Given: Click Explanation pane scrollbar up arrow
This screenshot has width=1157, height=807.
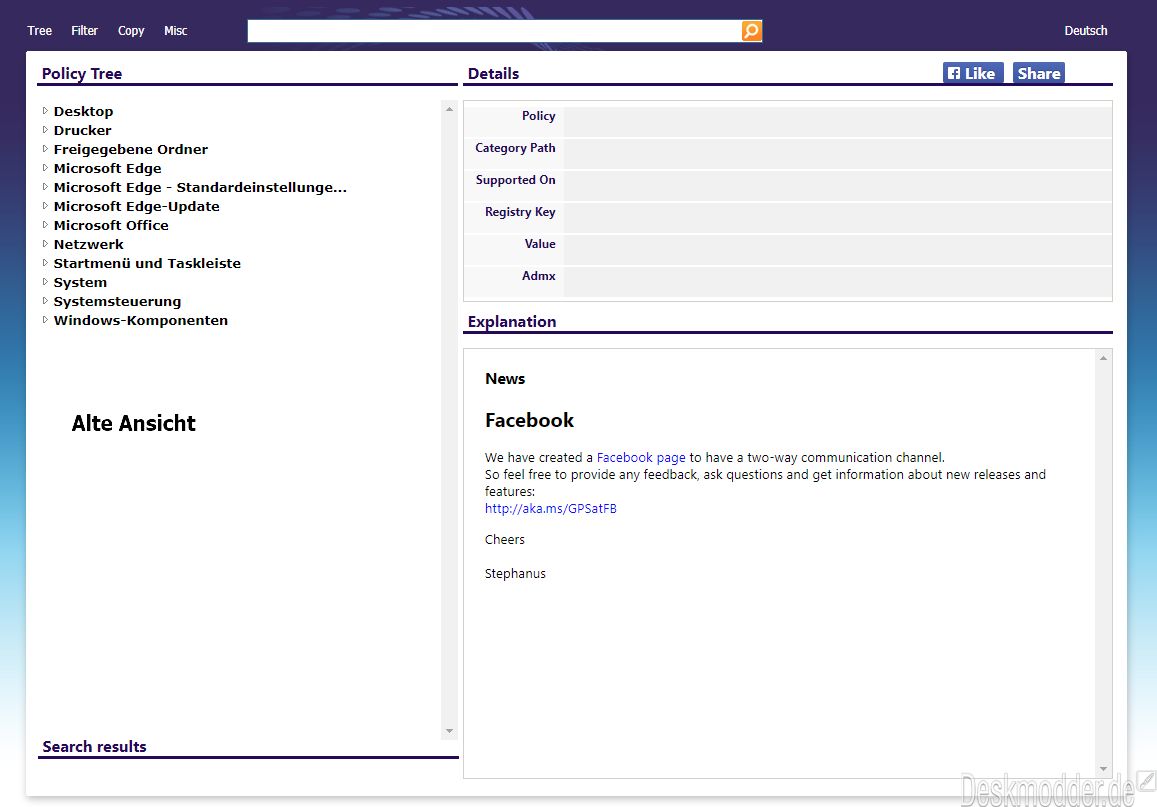Looking at the screenshot, I should pos(1103,358).
